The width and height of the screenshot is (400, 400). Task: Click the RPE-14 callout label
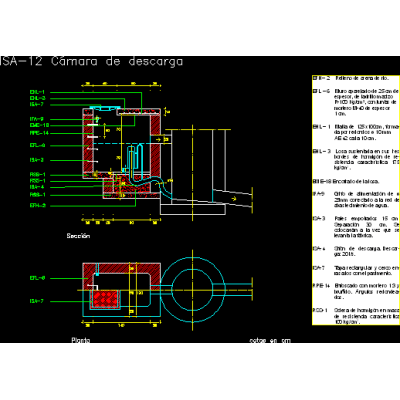pyautogui.click(x=39, y=133)
